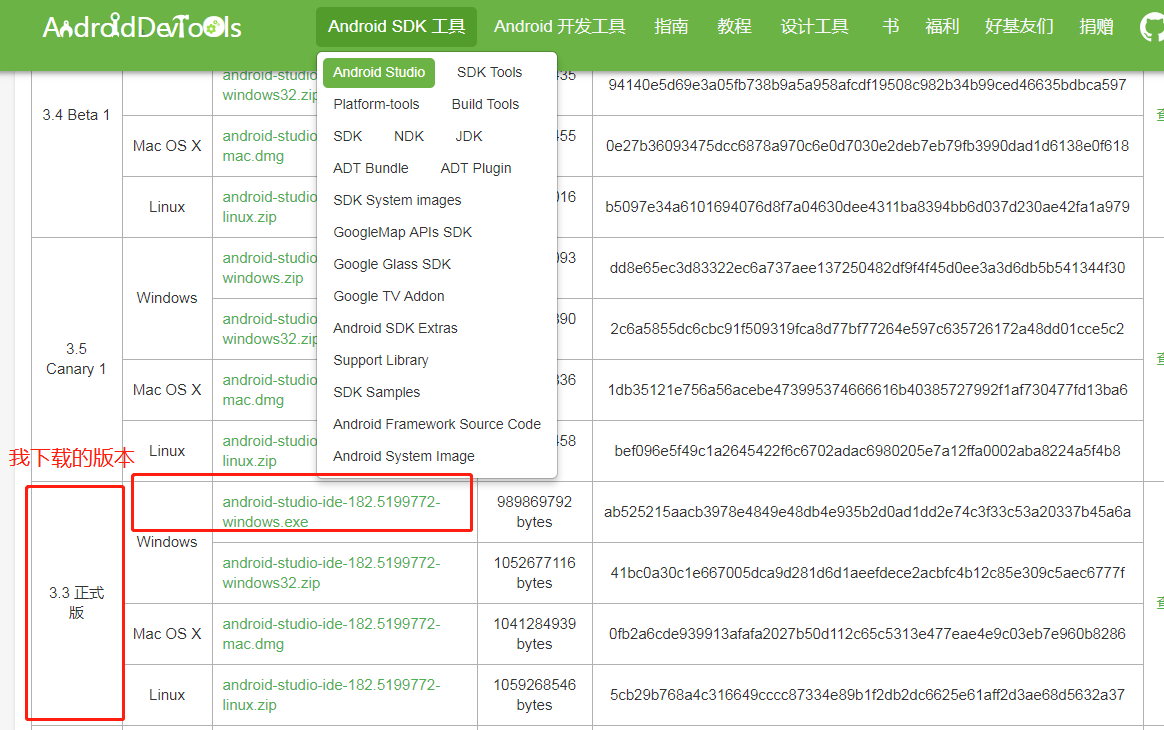Select the SDK menu entry
Screen dimensions: 1164x730
pyautogui.click(x=347, y=136)
